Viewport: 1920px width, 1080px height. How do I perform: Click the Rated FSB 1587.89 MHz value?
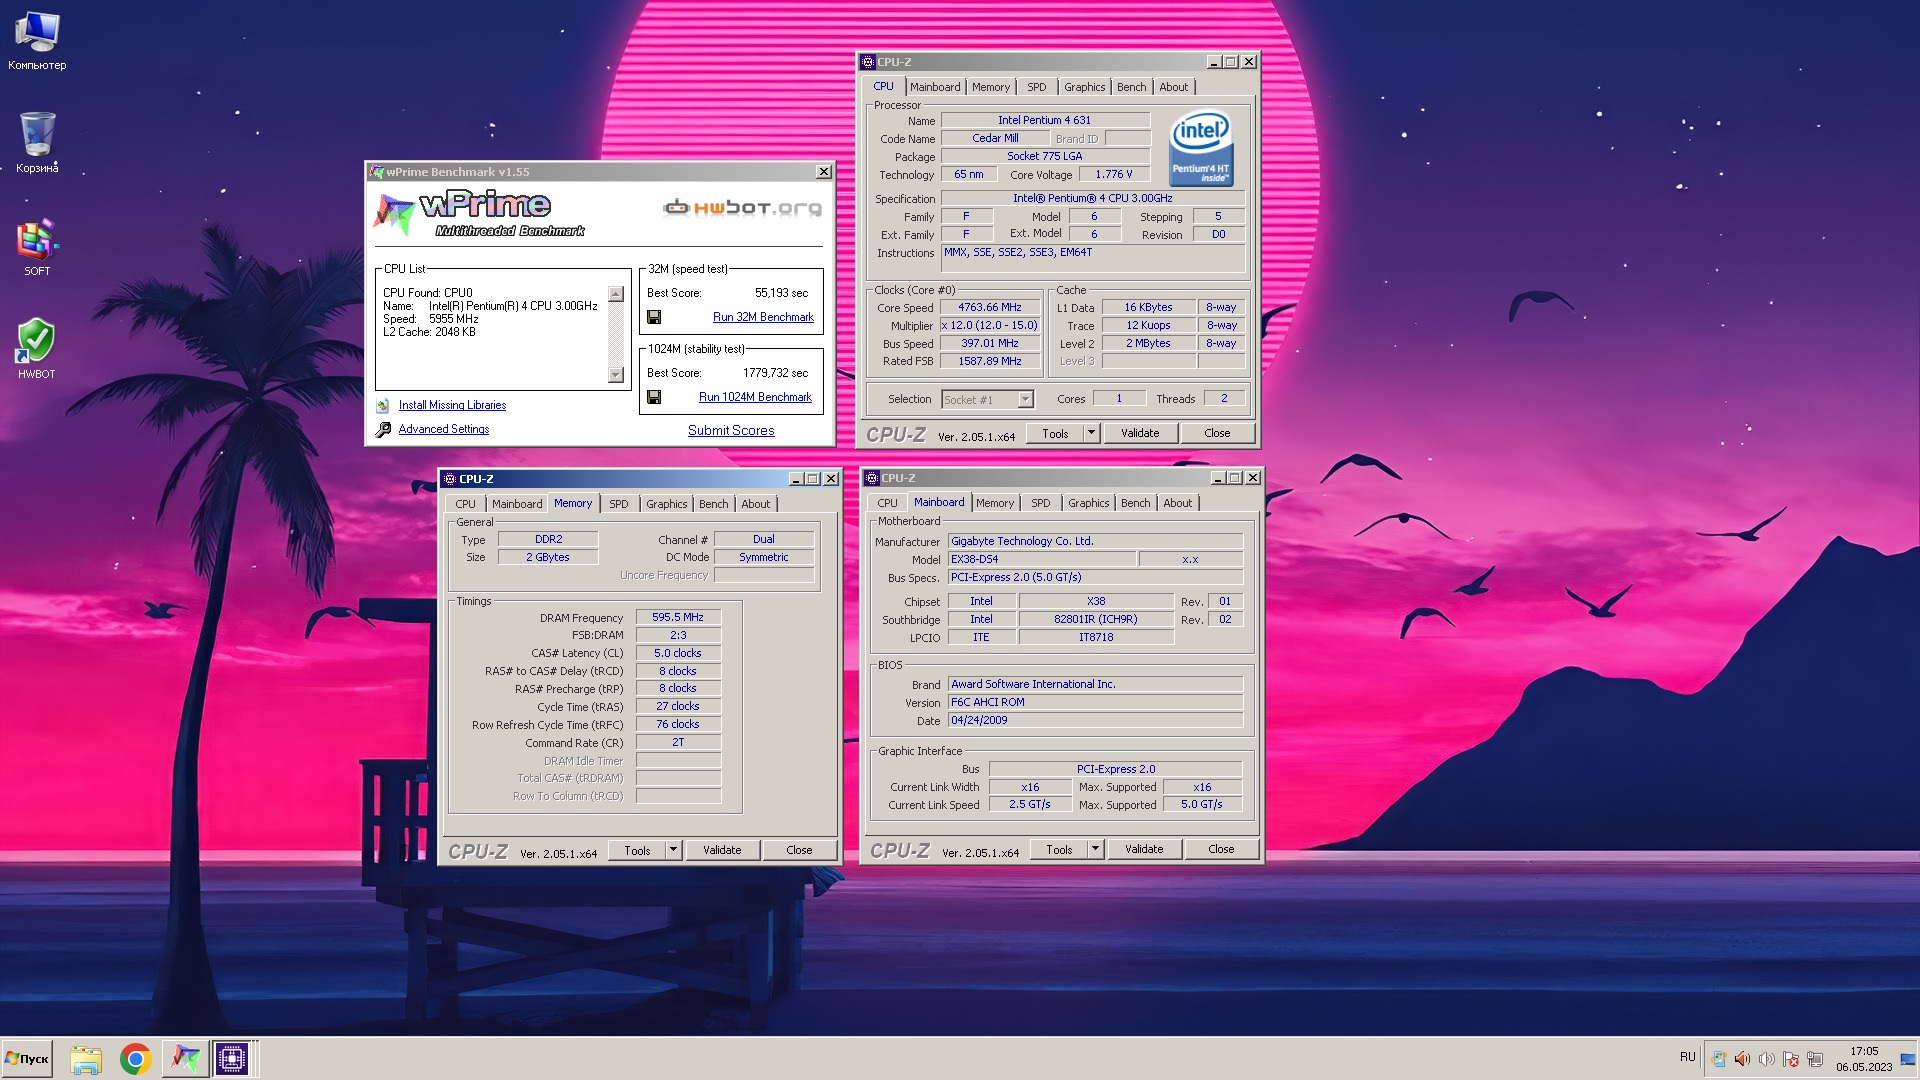tap(990, 362)
